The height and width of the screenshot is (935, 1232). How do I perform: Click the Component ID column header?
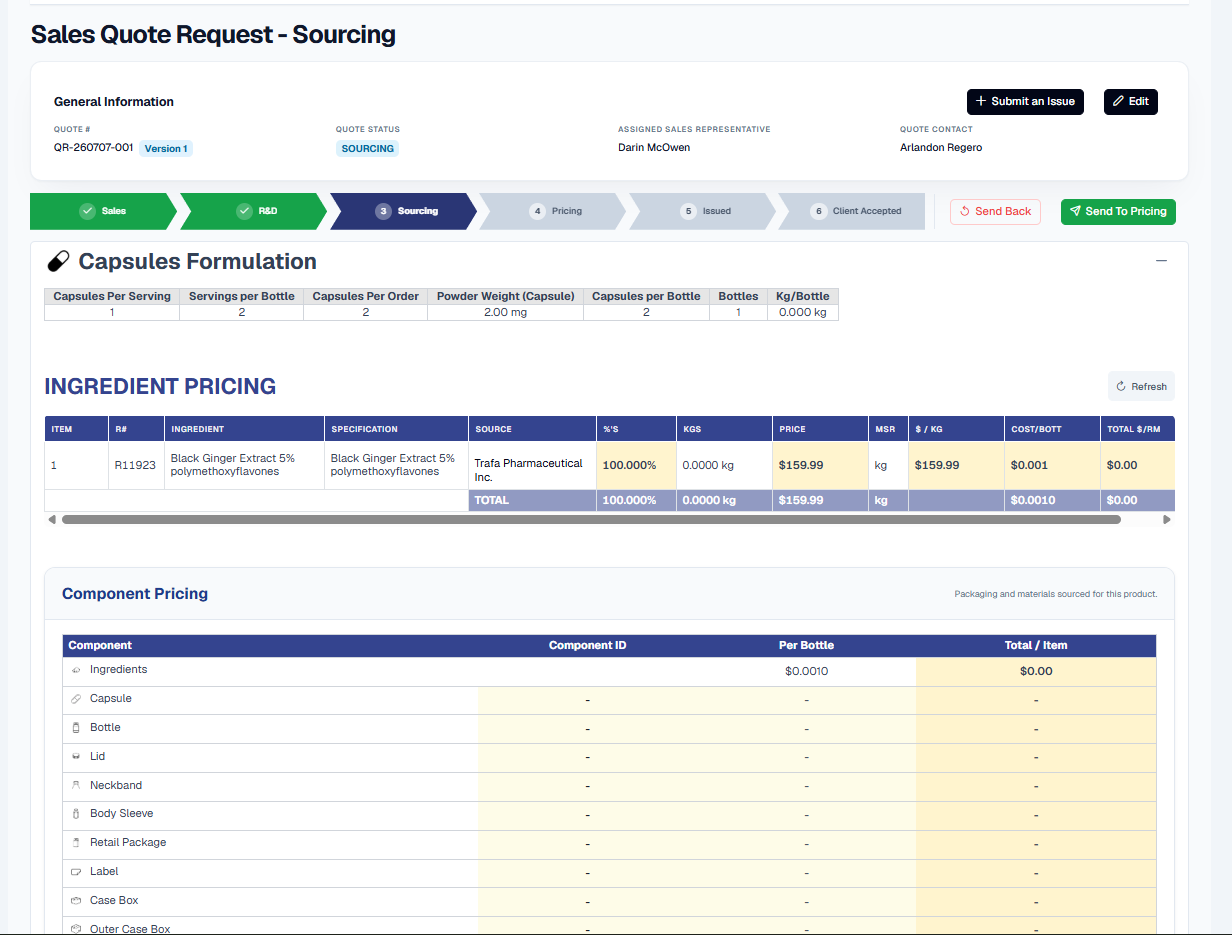(587, 645)
